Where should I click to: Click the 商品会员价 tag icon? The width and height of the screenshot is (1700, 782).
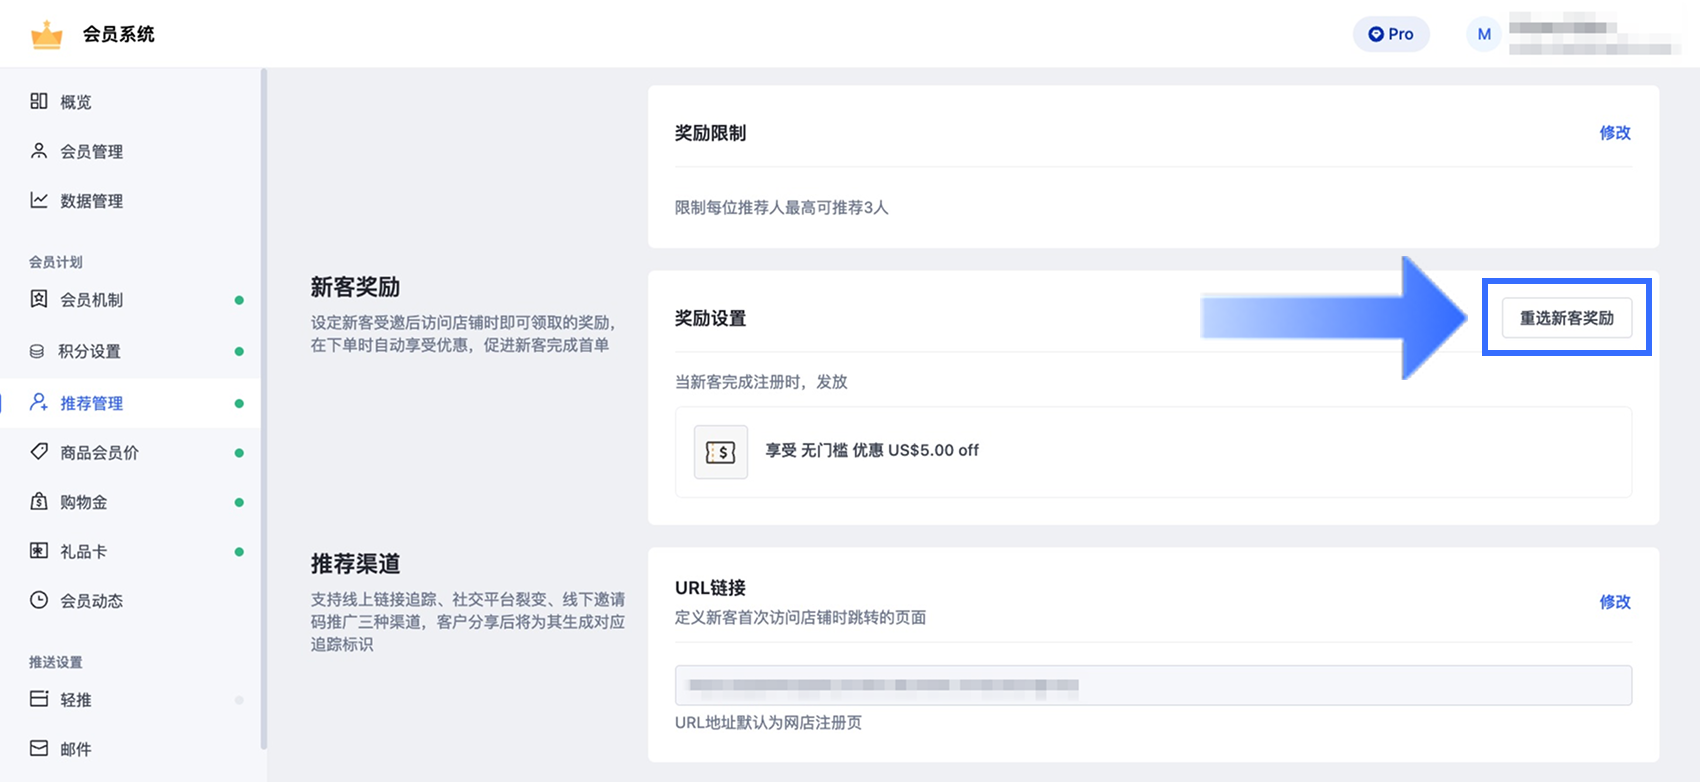point(39,452)
